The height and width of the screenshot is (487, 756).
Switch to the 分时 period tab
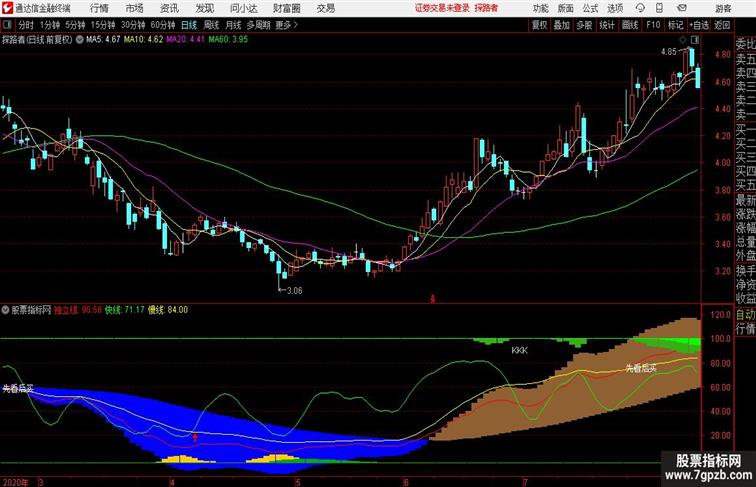click(26, 25)
